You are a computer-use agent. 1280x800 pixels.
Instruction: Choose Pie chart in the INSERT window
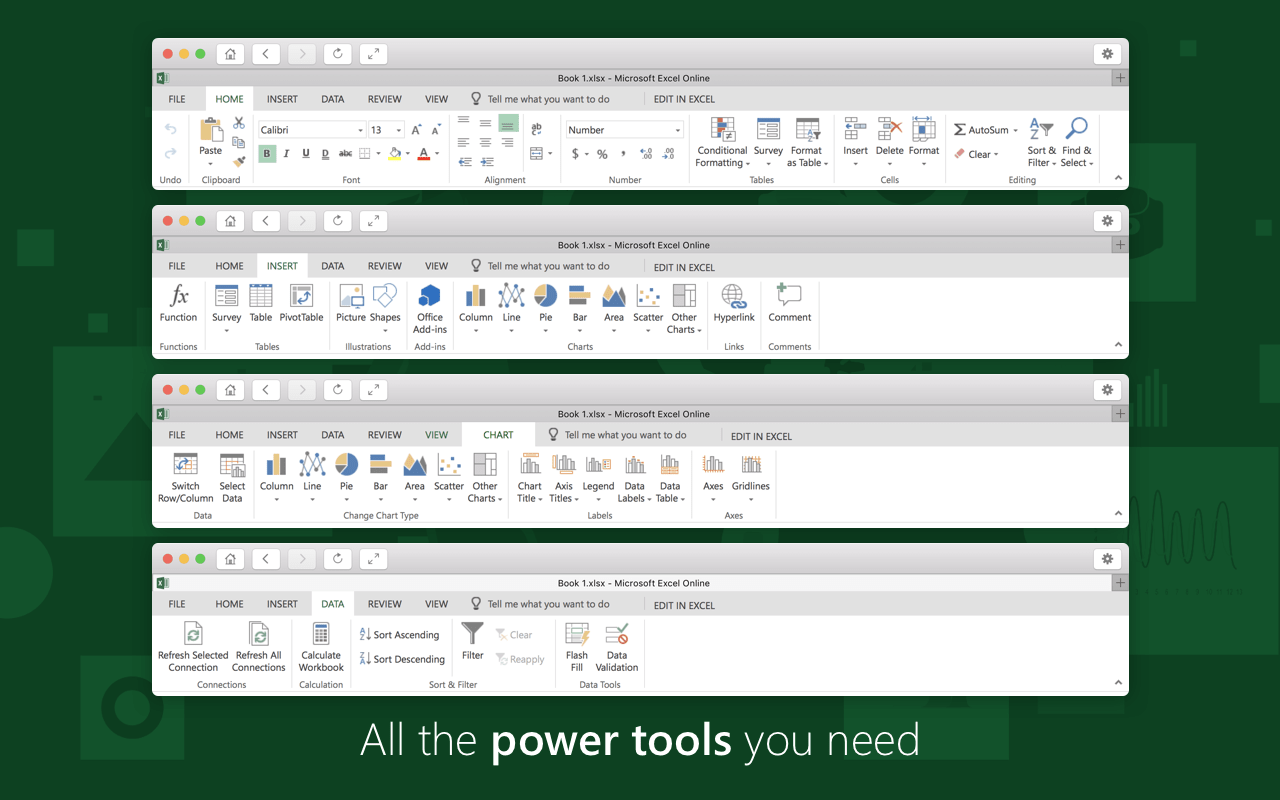coord(545,307)
